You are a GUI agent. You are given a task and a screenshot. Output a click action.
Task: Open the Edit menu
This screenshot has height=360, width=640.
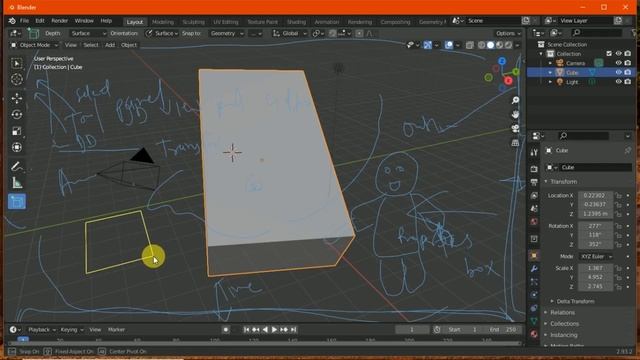point(40,21)
